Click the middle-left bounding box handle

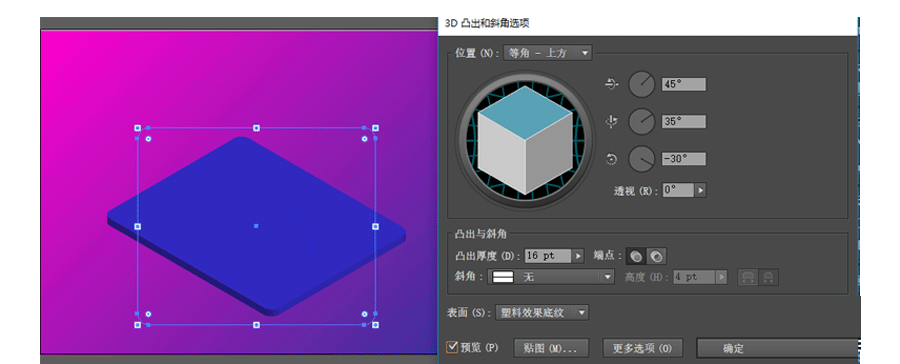(137, 226)
